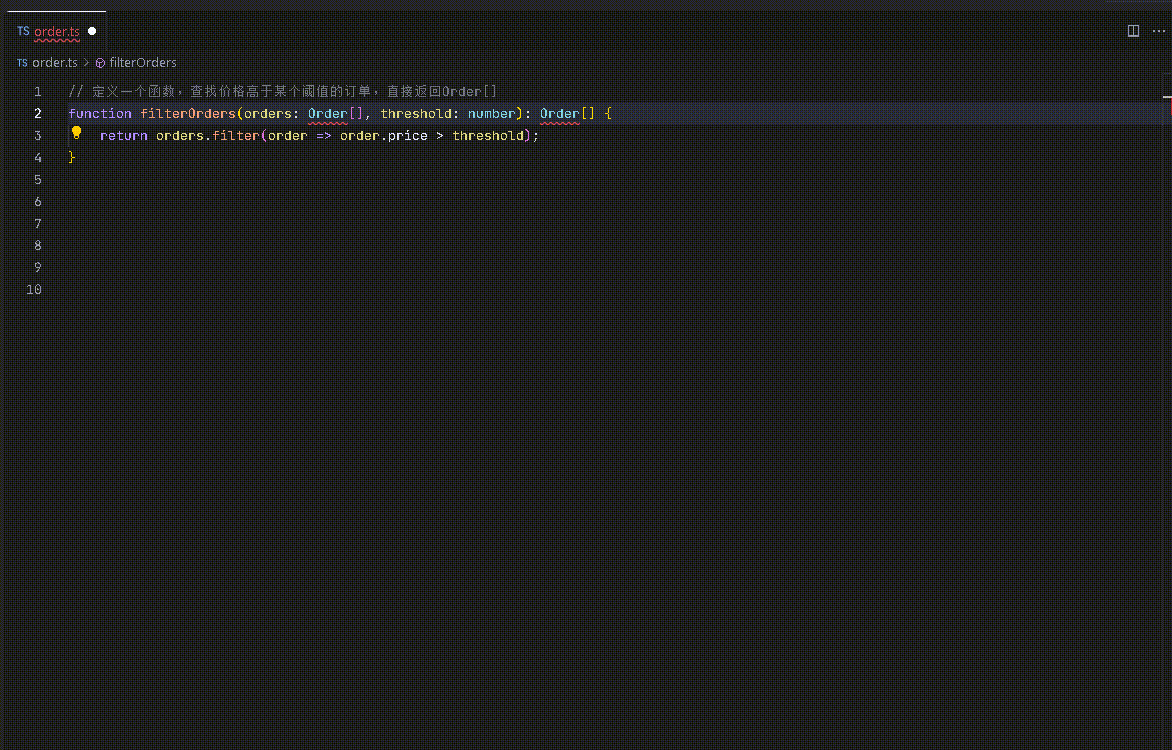The image size is (1172, 750).
Task: Open the order.ts breadcrumb dropdown
Action: tap(54, 63)
